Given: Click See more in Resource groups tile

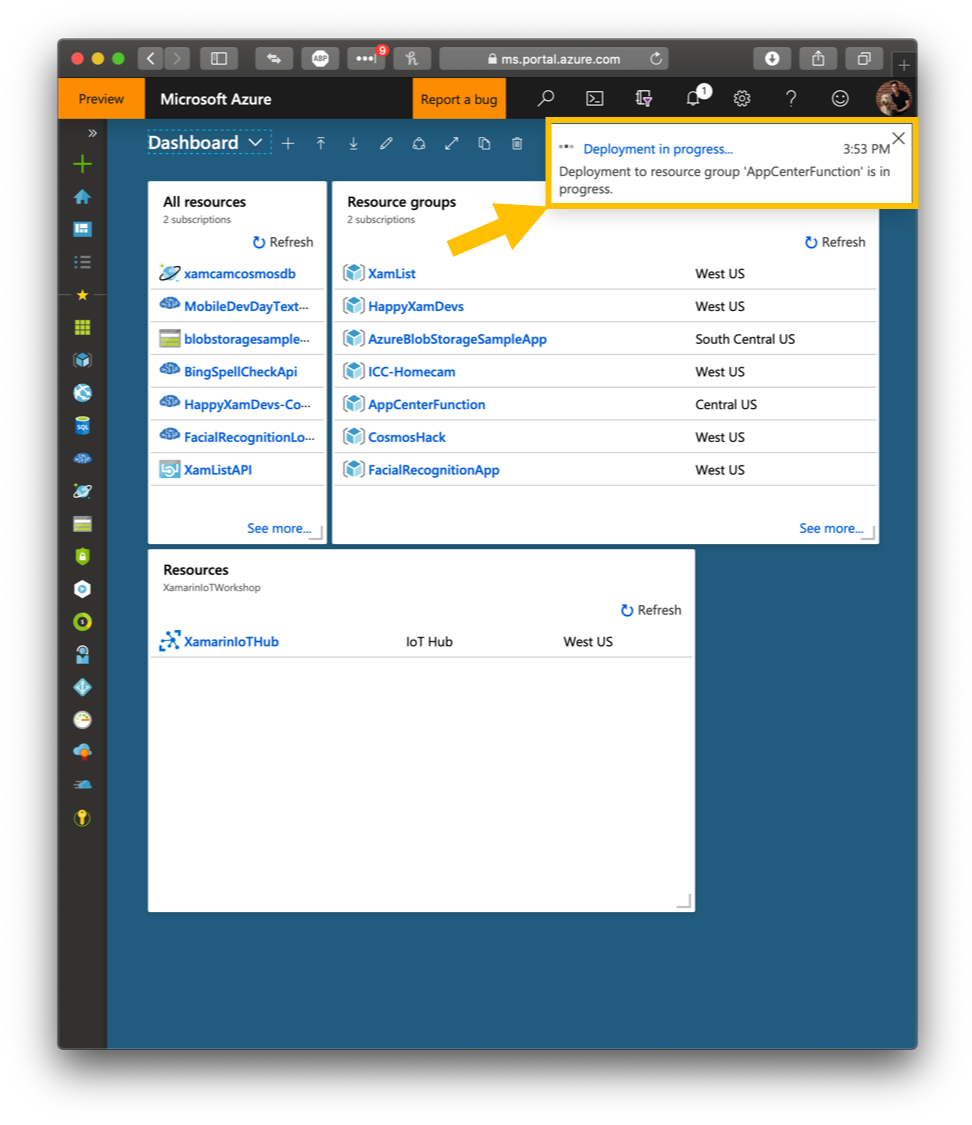Looking at the screenshot, I should [831, 528].
